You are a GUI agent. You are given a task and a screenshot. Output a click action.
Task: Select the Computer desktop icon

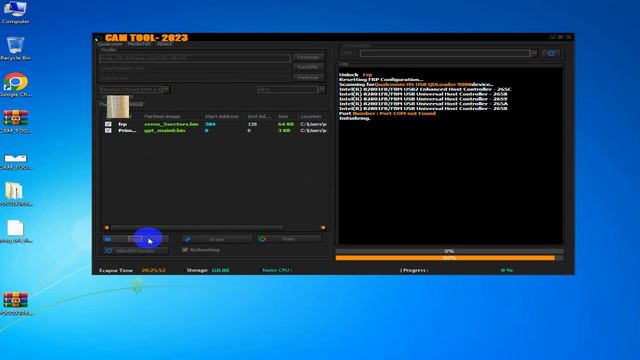(16, 13)
